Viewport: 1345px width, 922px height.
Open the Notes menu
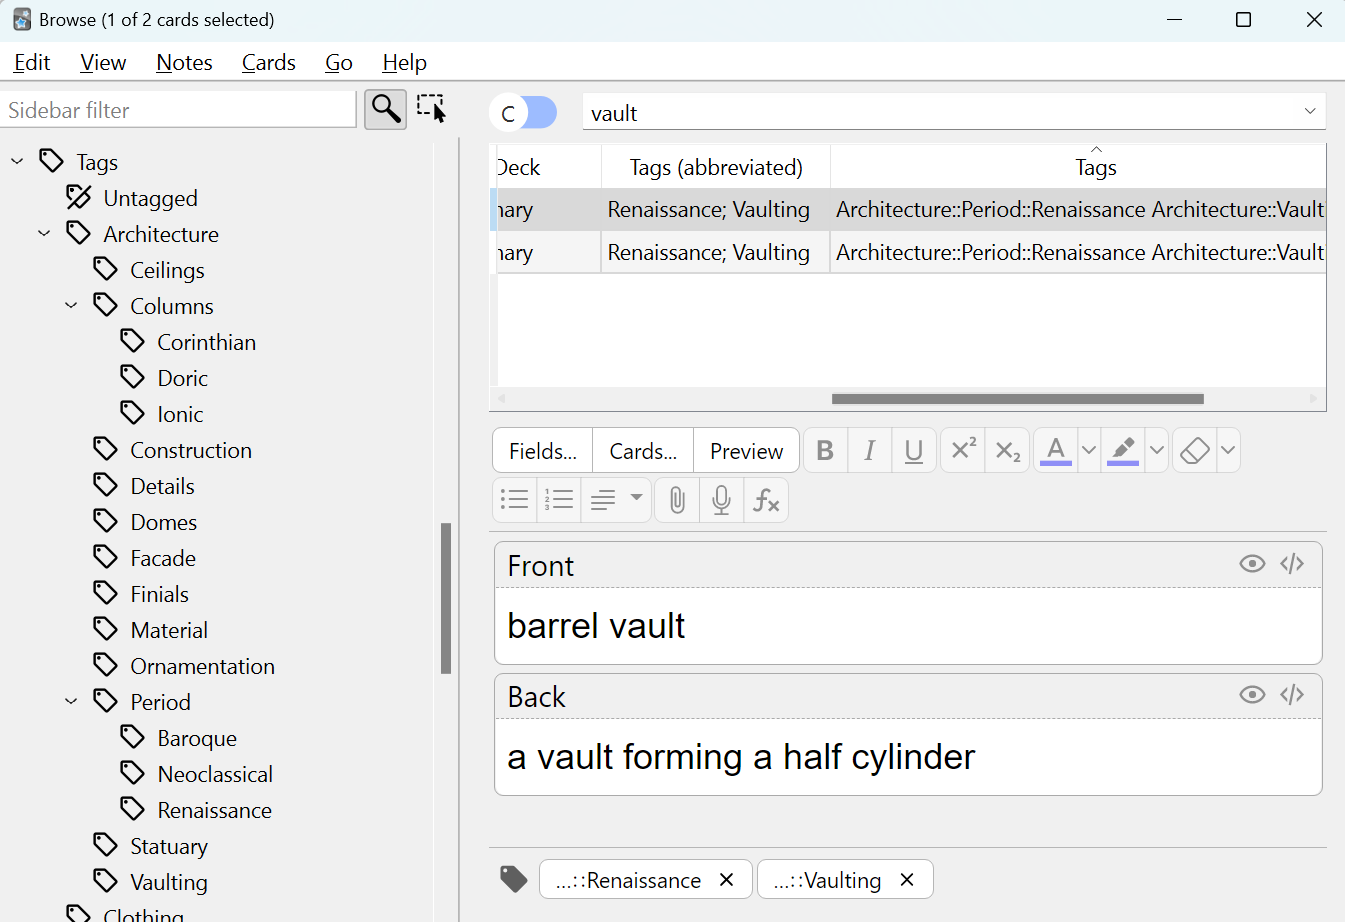pyautogui.click(x=184, y=62)
